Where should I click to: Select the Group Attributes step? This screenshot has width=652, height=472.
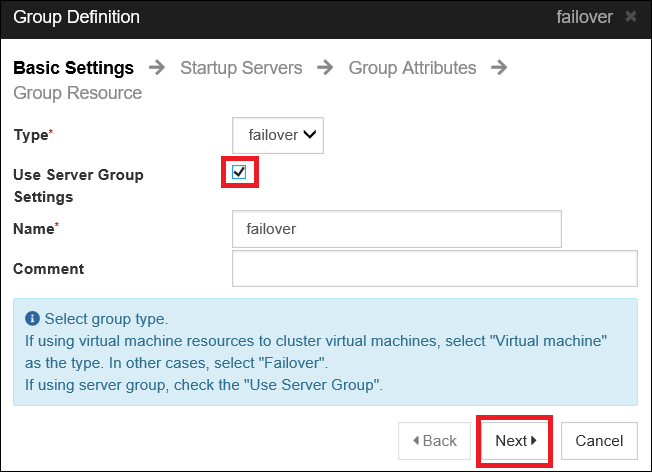[x=412, y=68]
